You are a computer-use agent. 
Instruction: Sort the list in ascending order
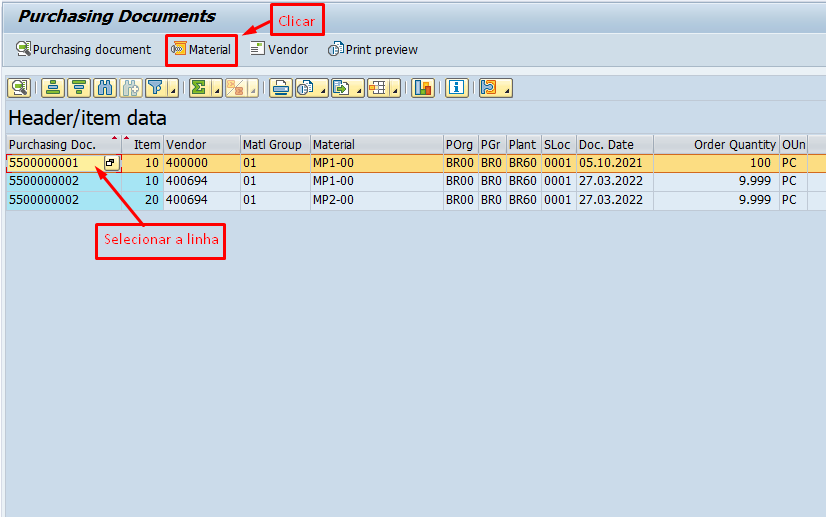(52, 88)
